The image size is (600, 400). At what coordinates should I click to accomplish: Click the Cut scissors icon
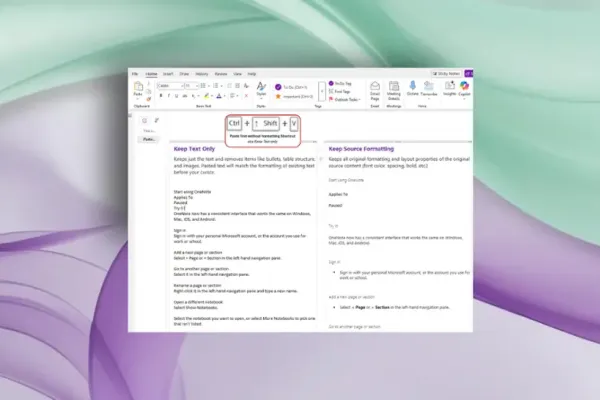point(149,85)
